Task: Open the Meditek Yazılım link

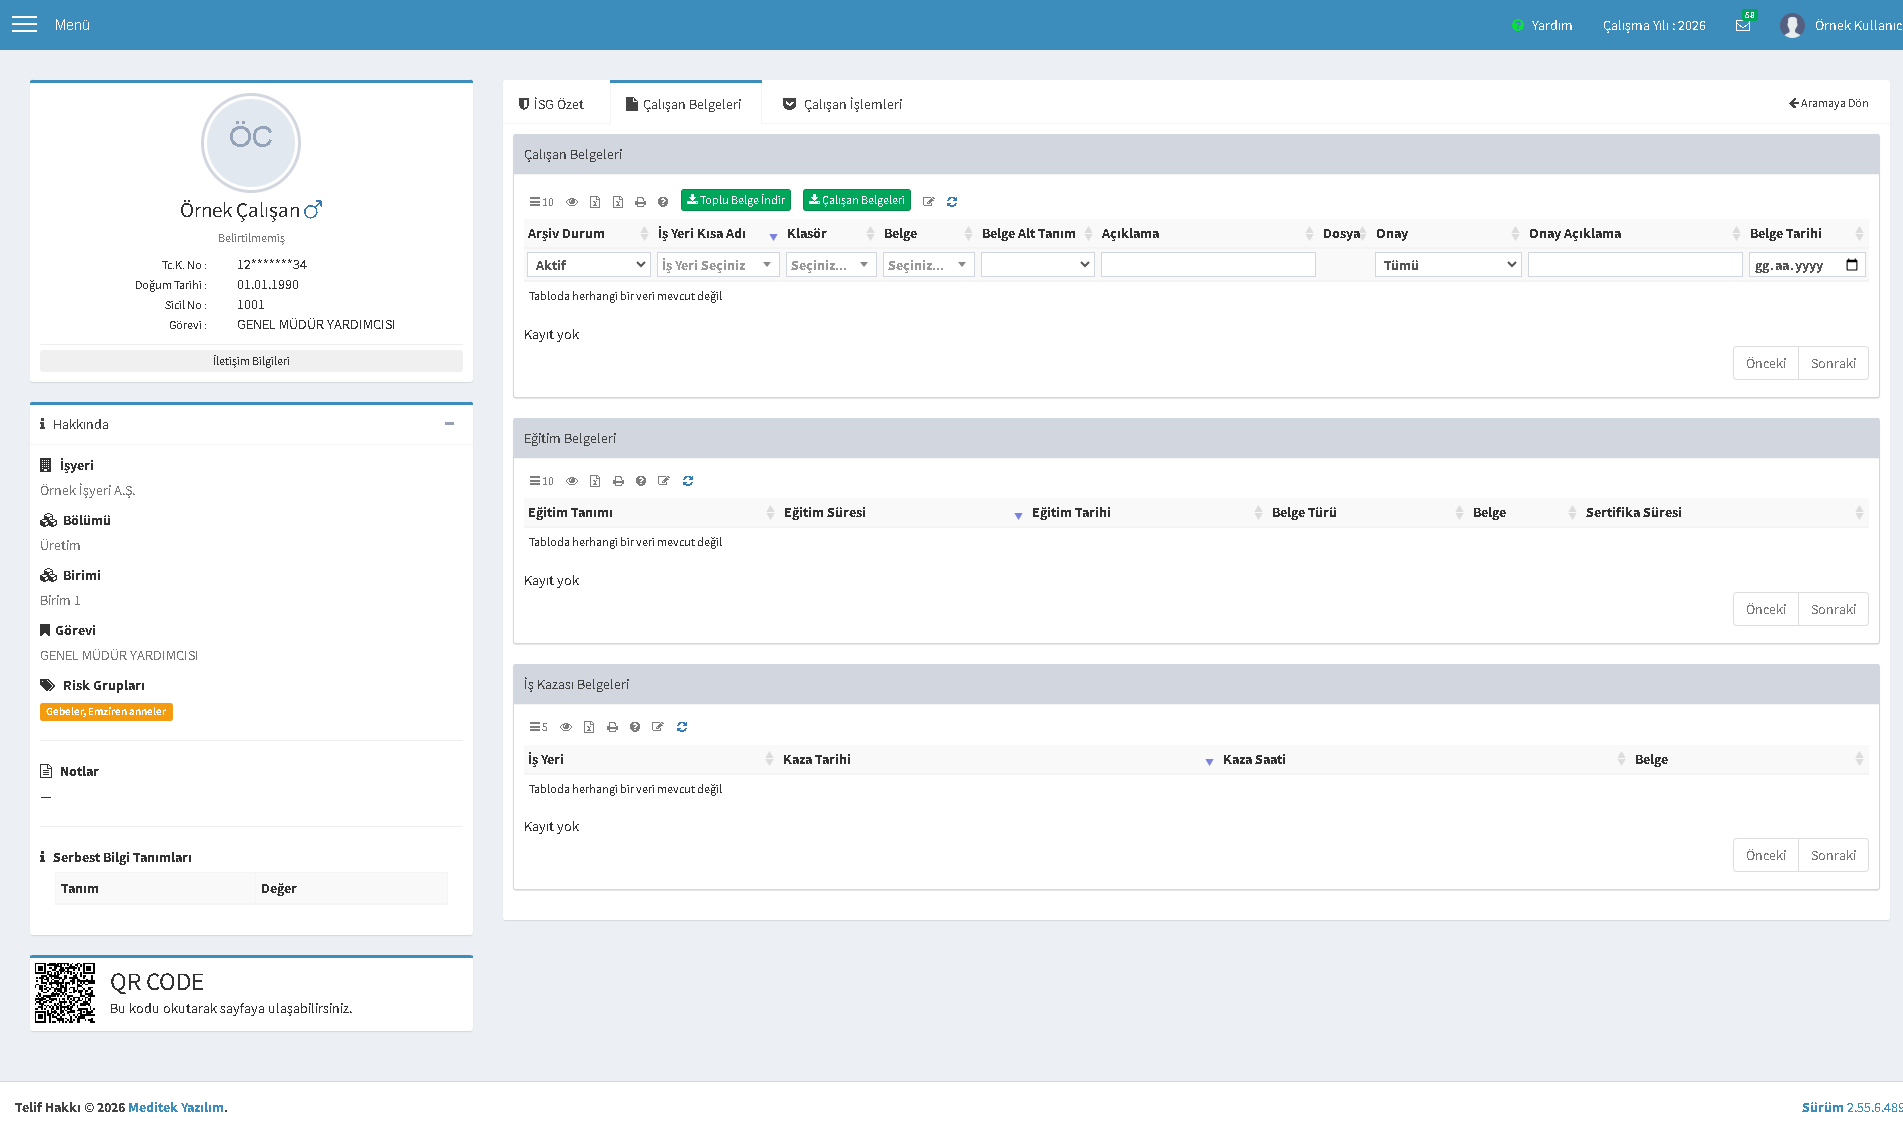Action: click(x=176, y=1107)
